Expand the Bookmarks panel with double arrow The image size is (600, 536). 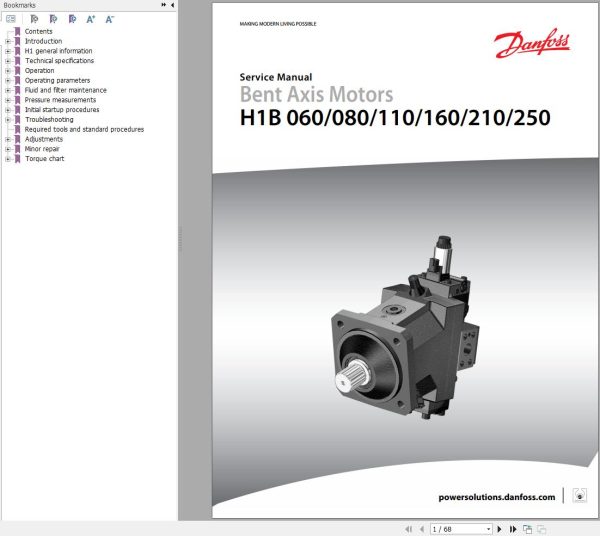click(x=164, y=5)
